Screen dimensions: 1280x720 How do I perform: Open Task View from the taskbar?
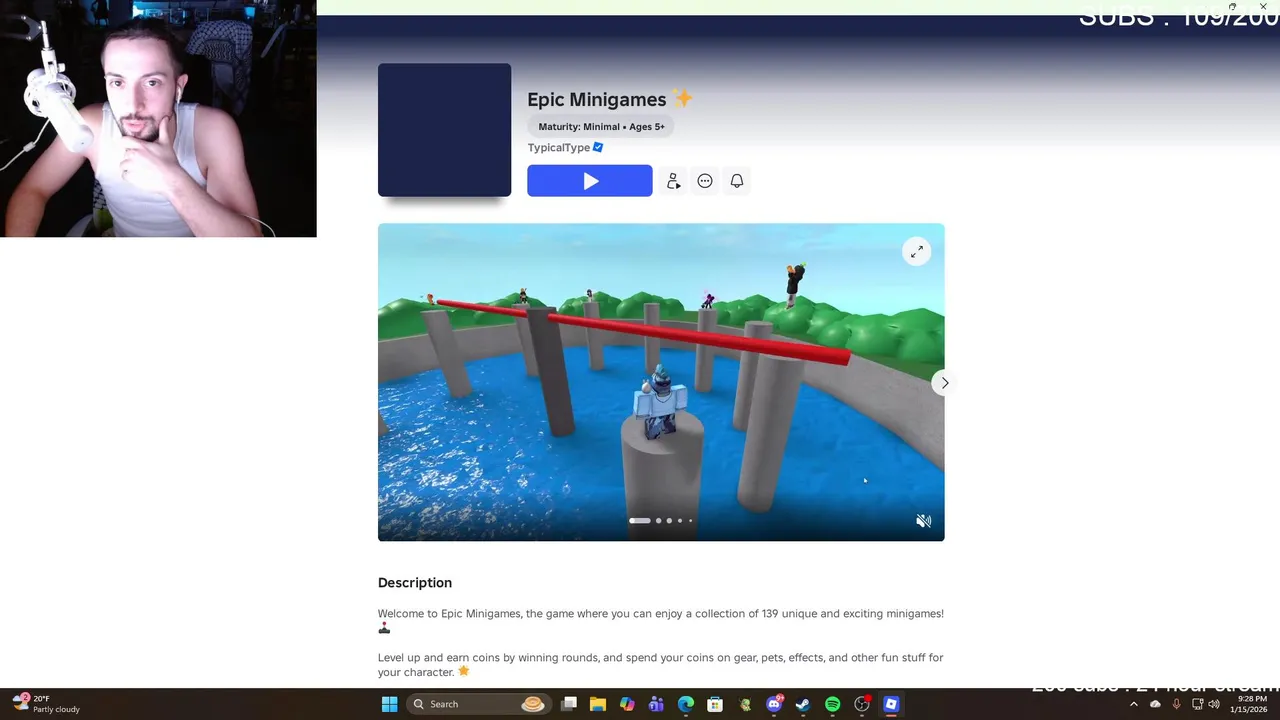[x=569, y=704]
